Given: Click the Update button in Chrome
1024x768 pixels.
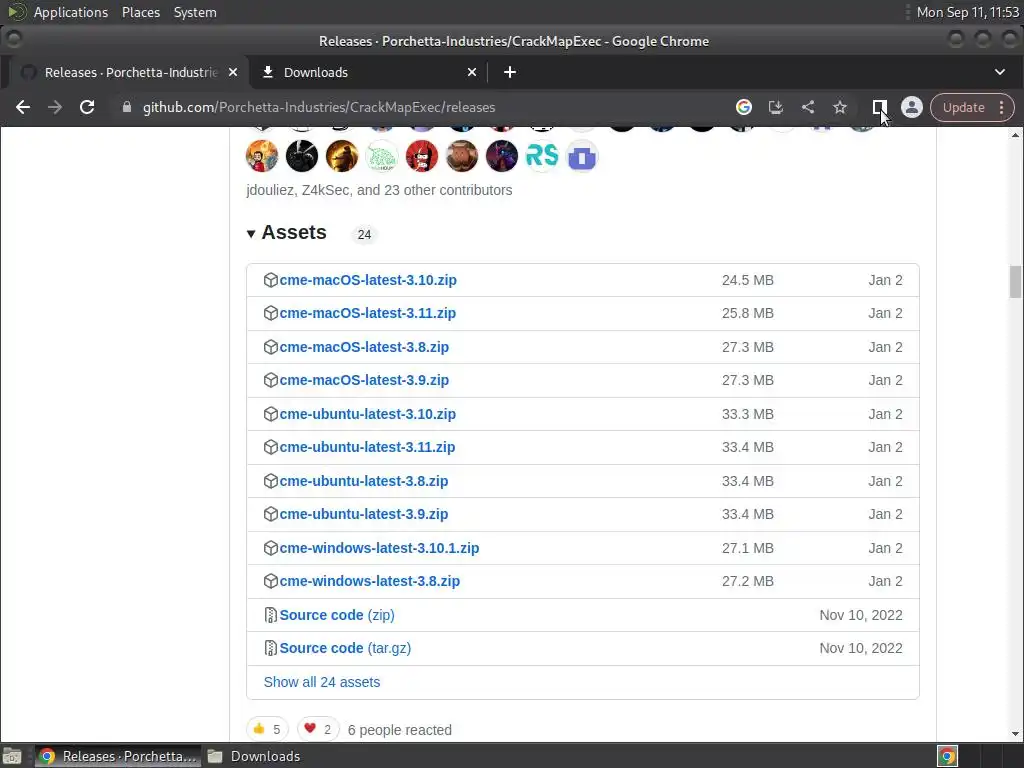Looking at the screenshot, I should 963,107.
